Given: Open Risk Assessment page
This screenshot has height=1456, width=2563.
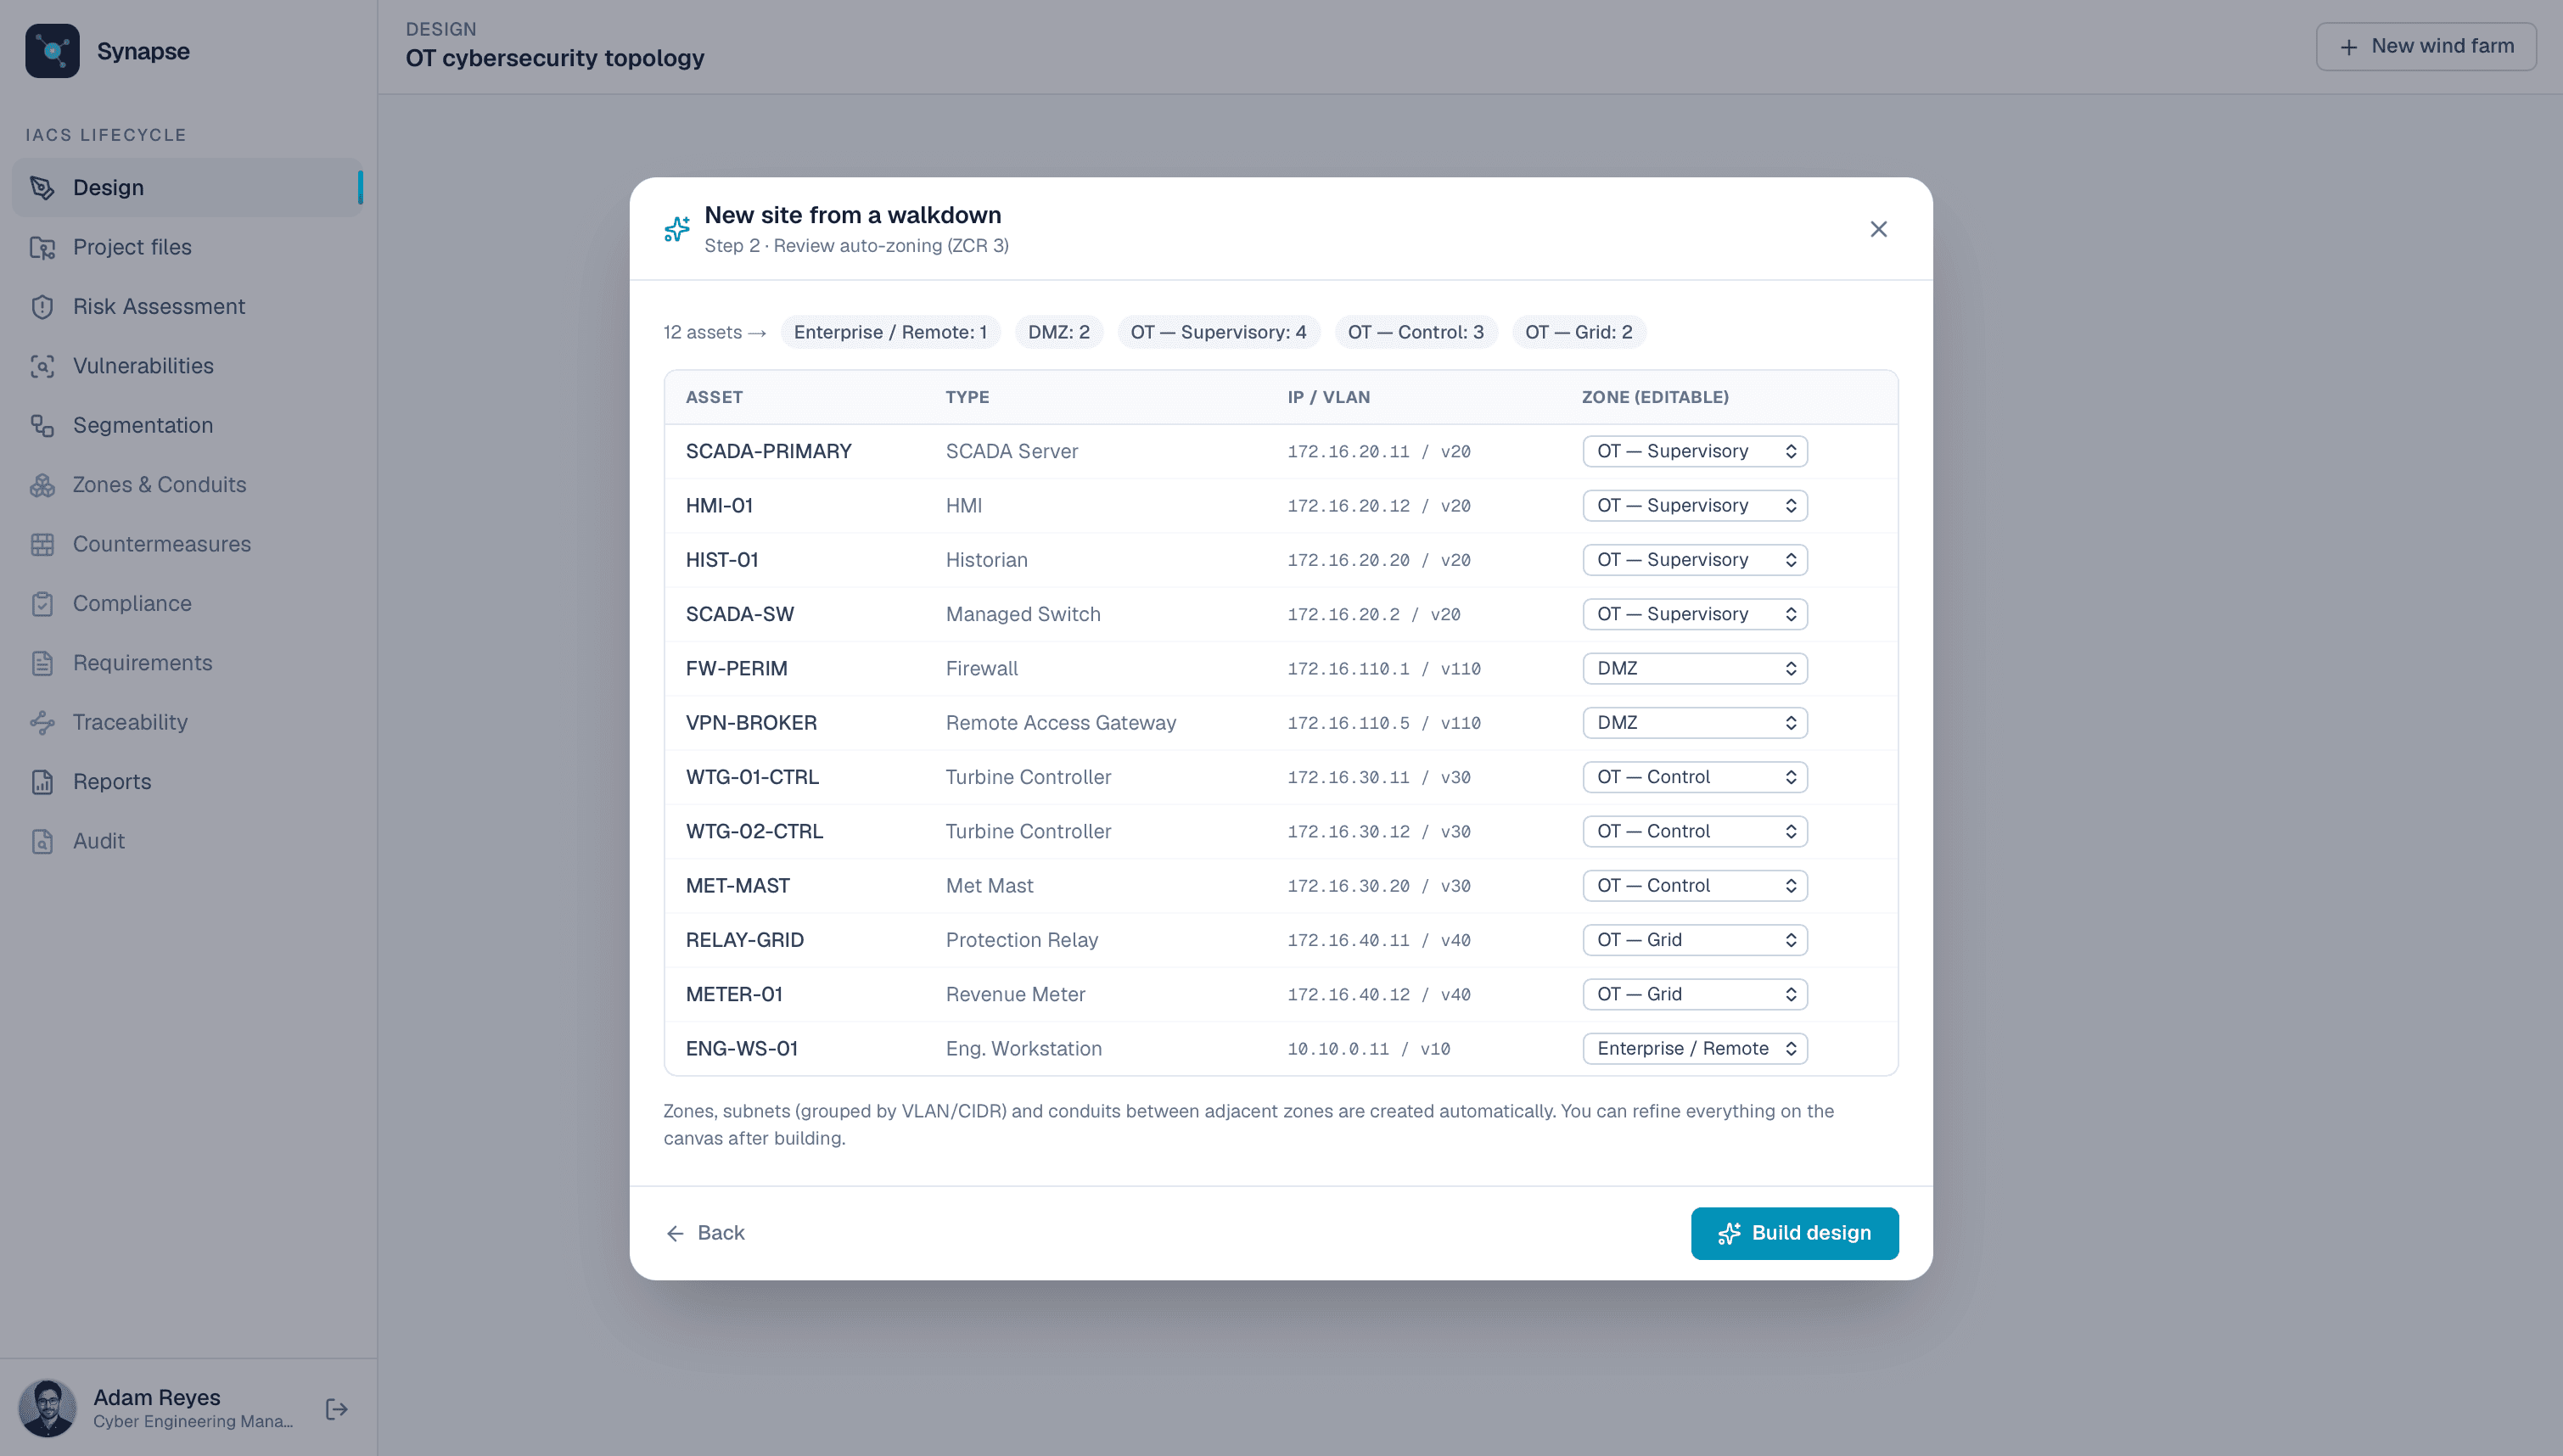Looking at the screenshot, I should coord(187,306).
